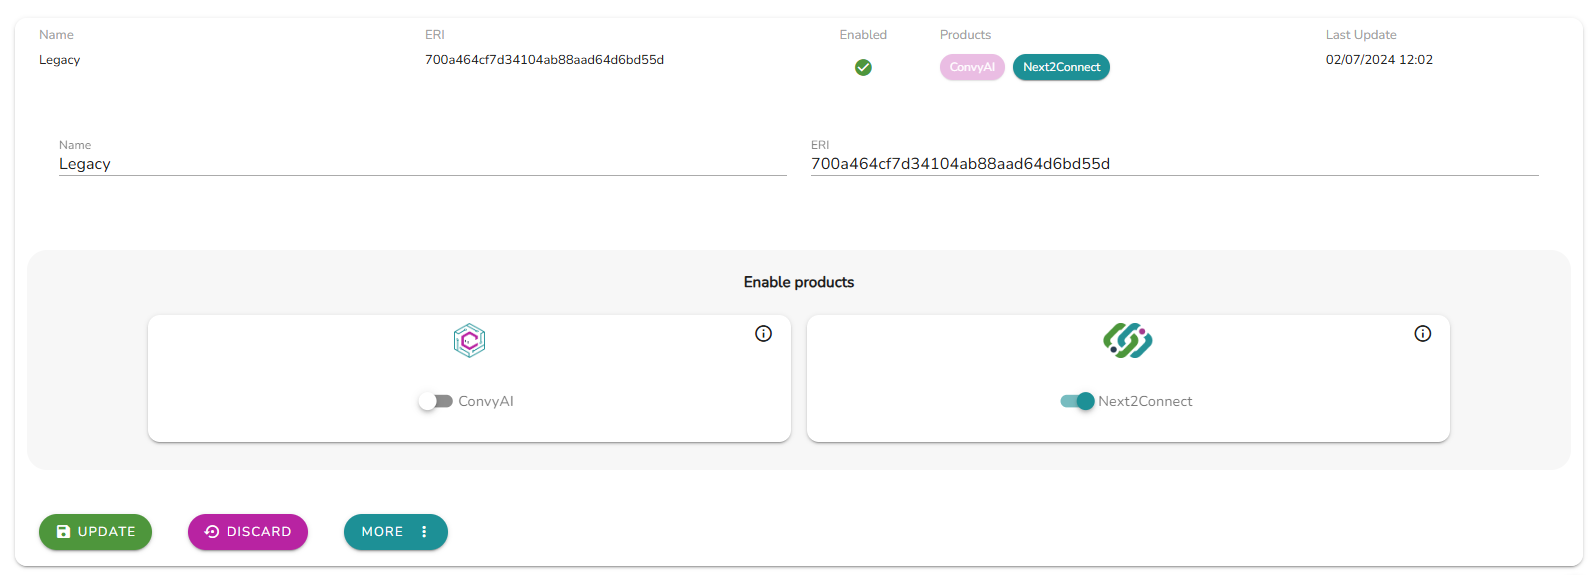Click the ConvyAI hexagon logo
Screen dimensions: 1590x575
tap(469, 341)
